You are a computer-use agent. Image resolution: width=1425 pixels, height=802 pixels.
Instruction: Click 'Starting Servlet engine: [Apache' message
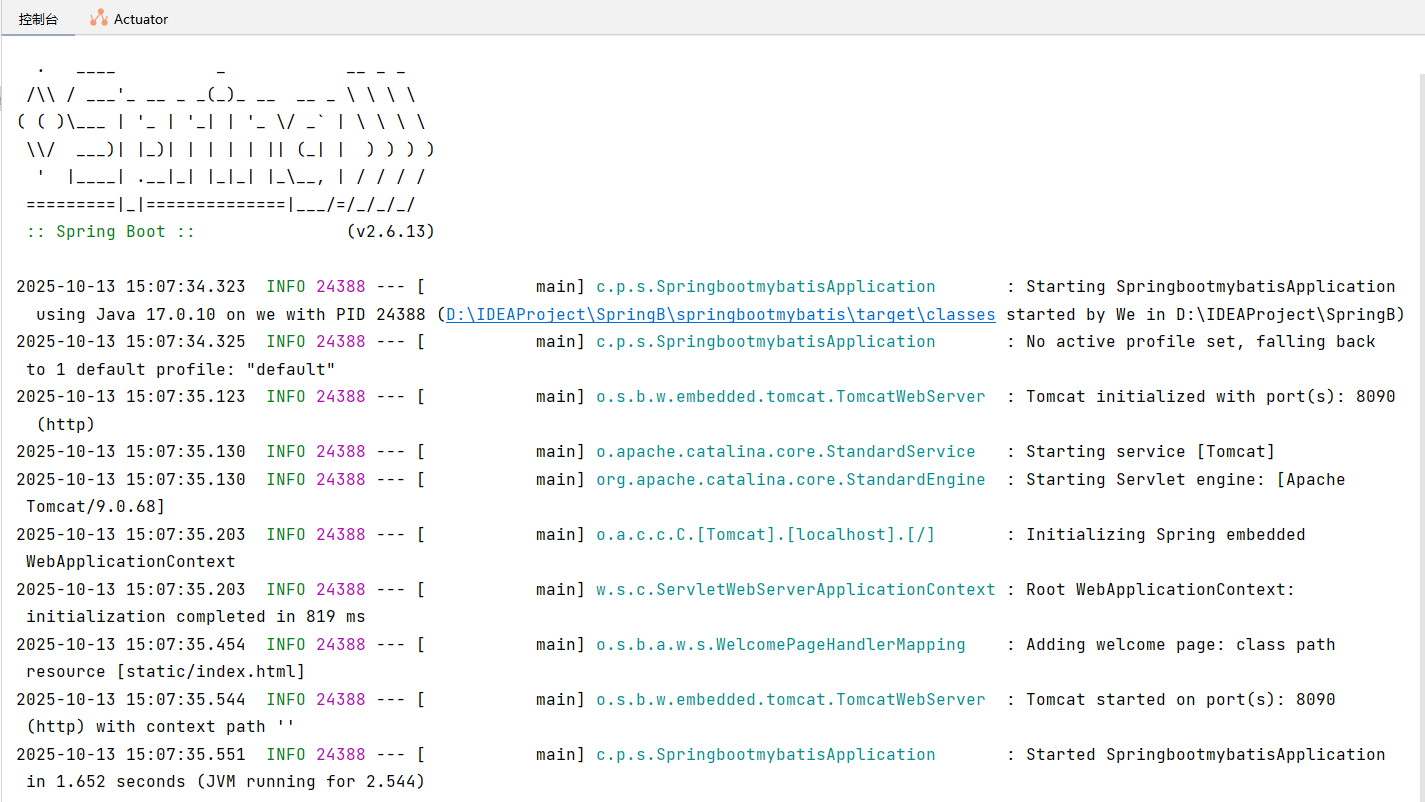1186,479
